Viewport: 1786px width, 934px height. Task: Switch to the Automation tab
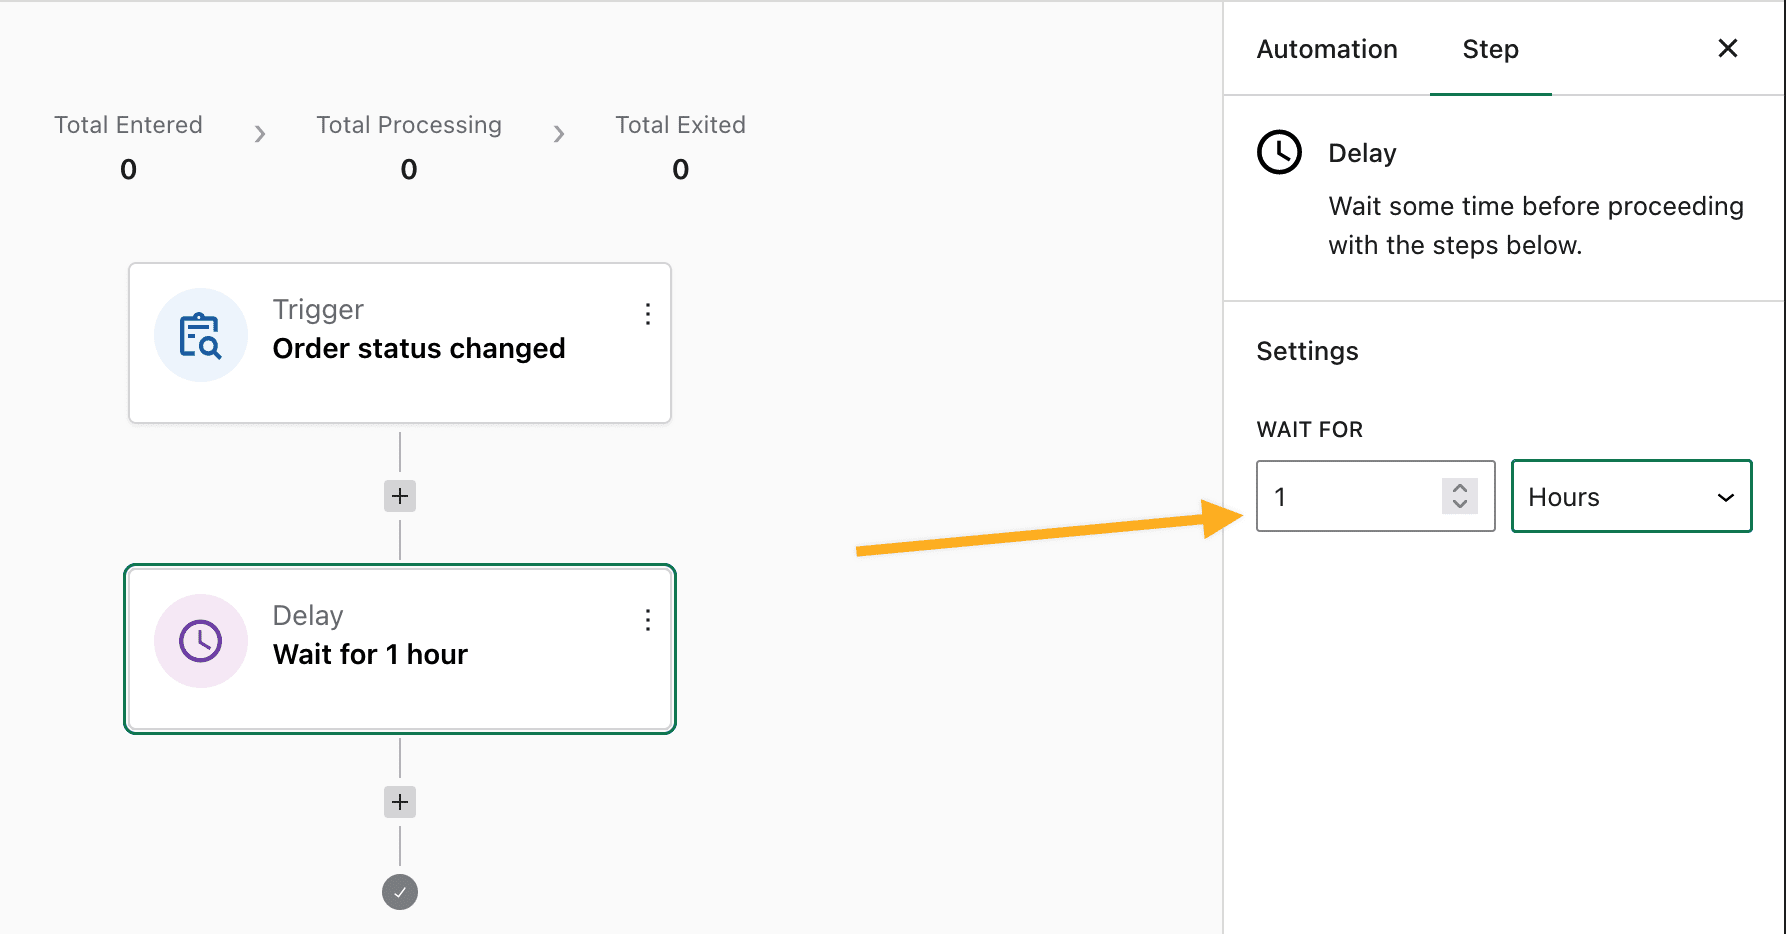[1327, 49]
